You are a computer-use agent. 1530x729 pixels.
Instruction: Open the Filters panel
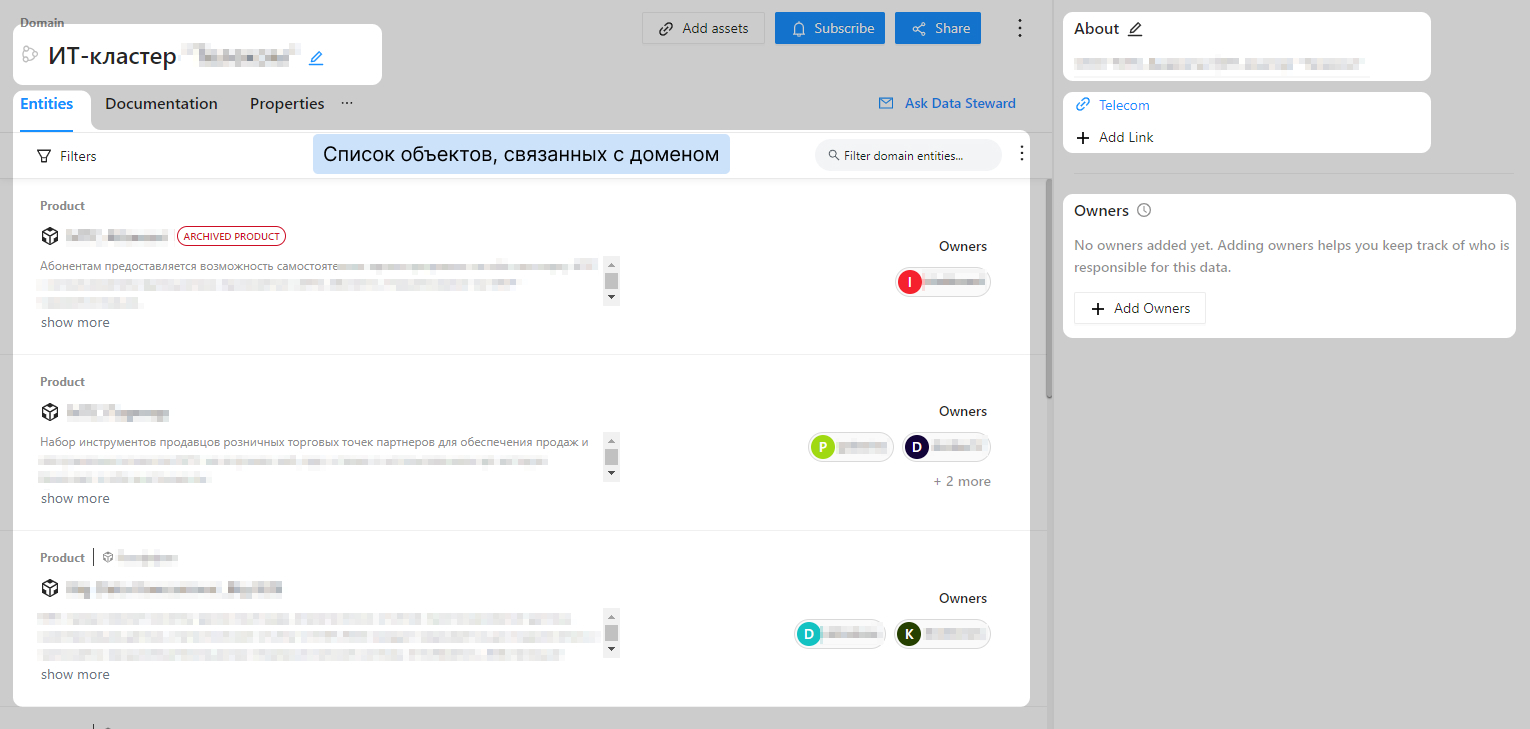pos(67,156)
